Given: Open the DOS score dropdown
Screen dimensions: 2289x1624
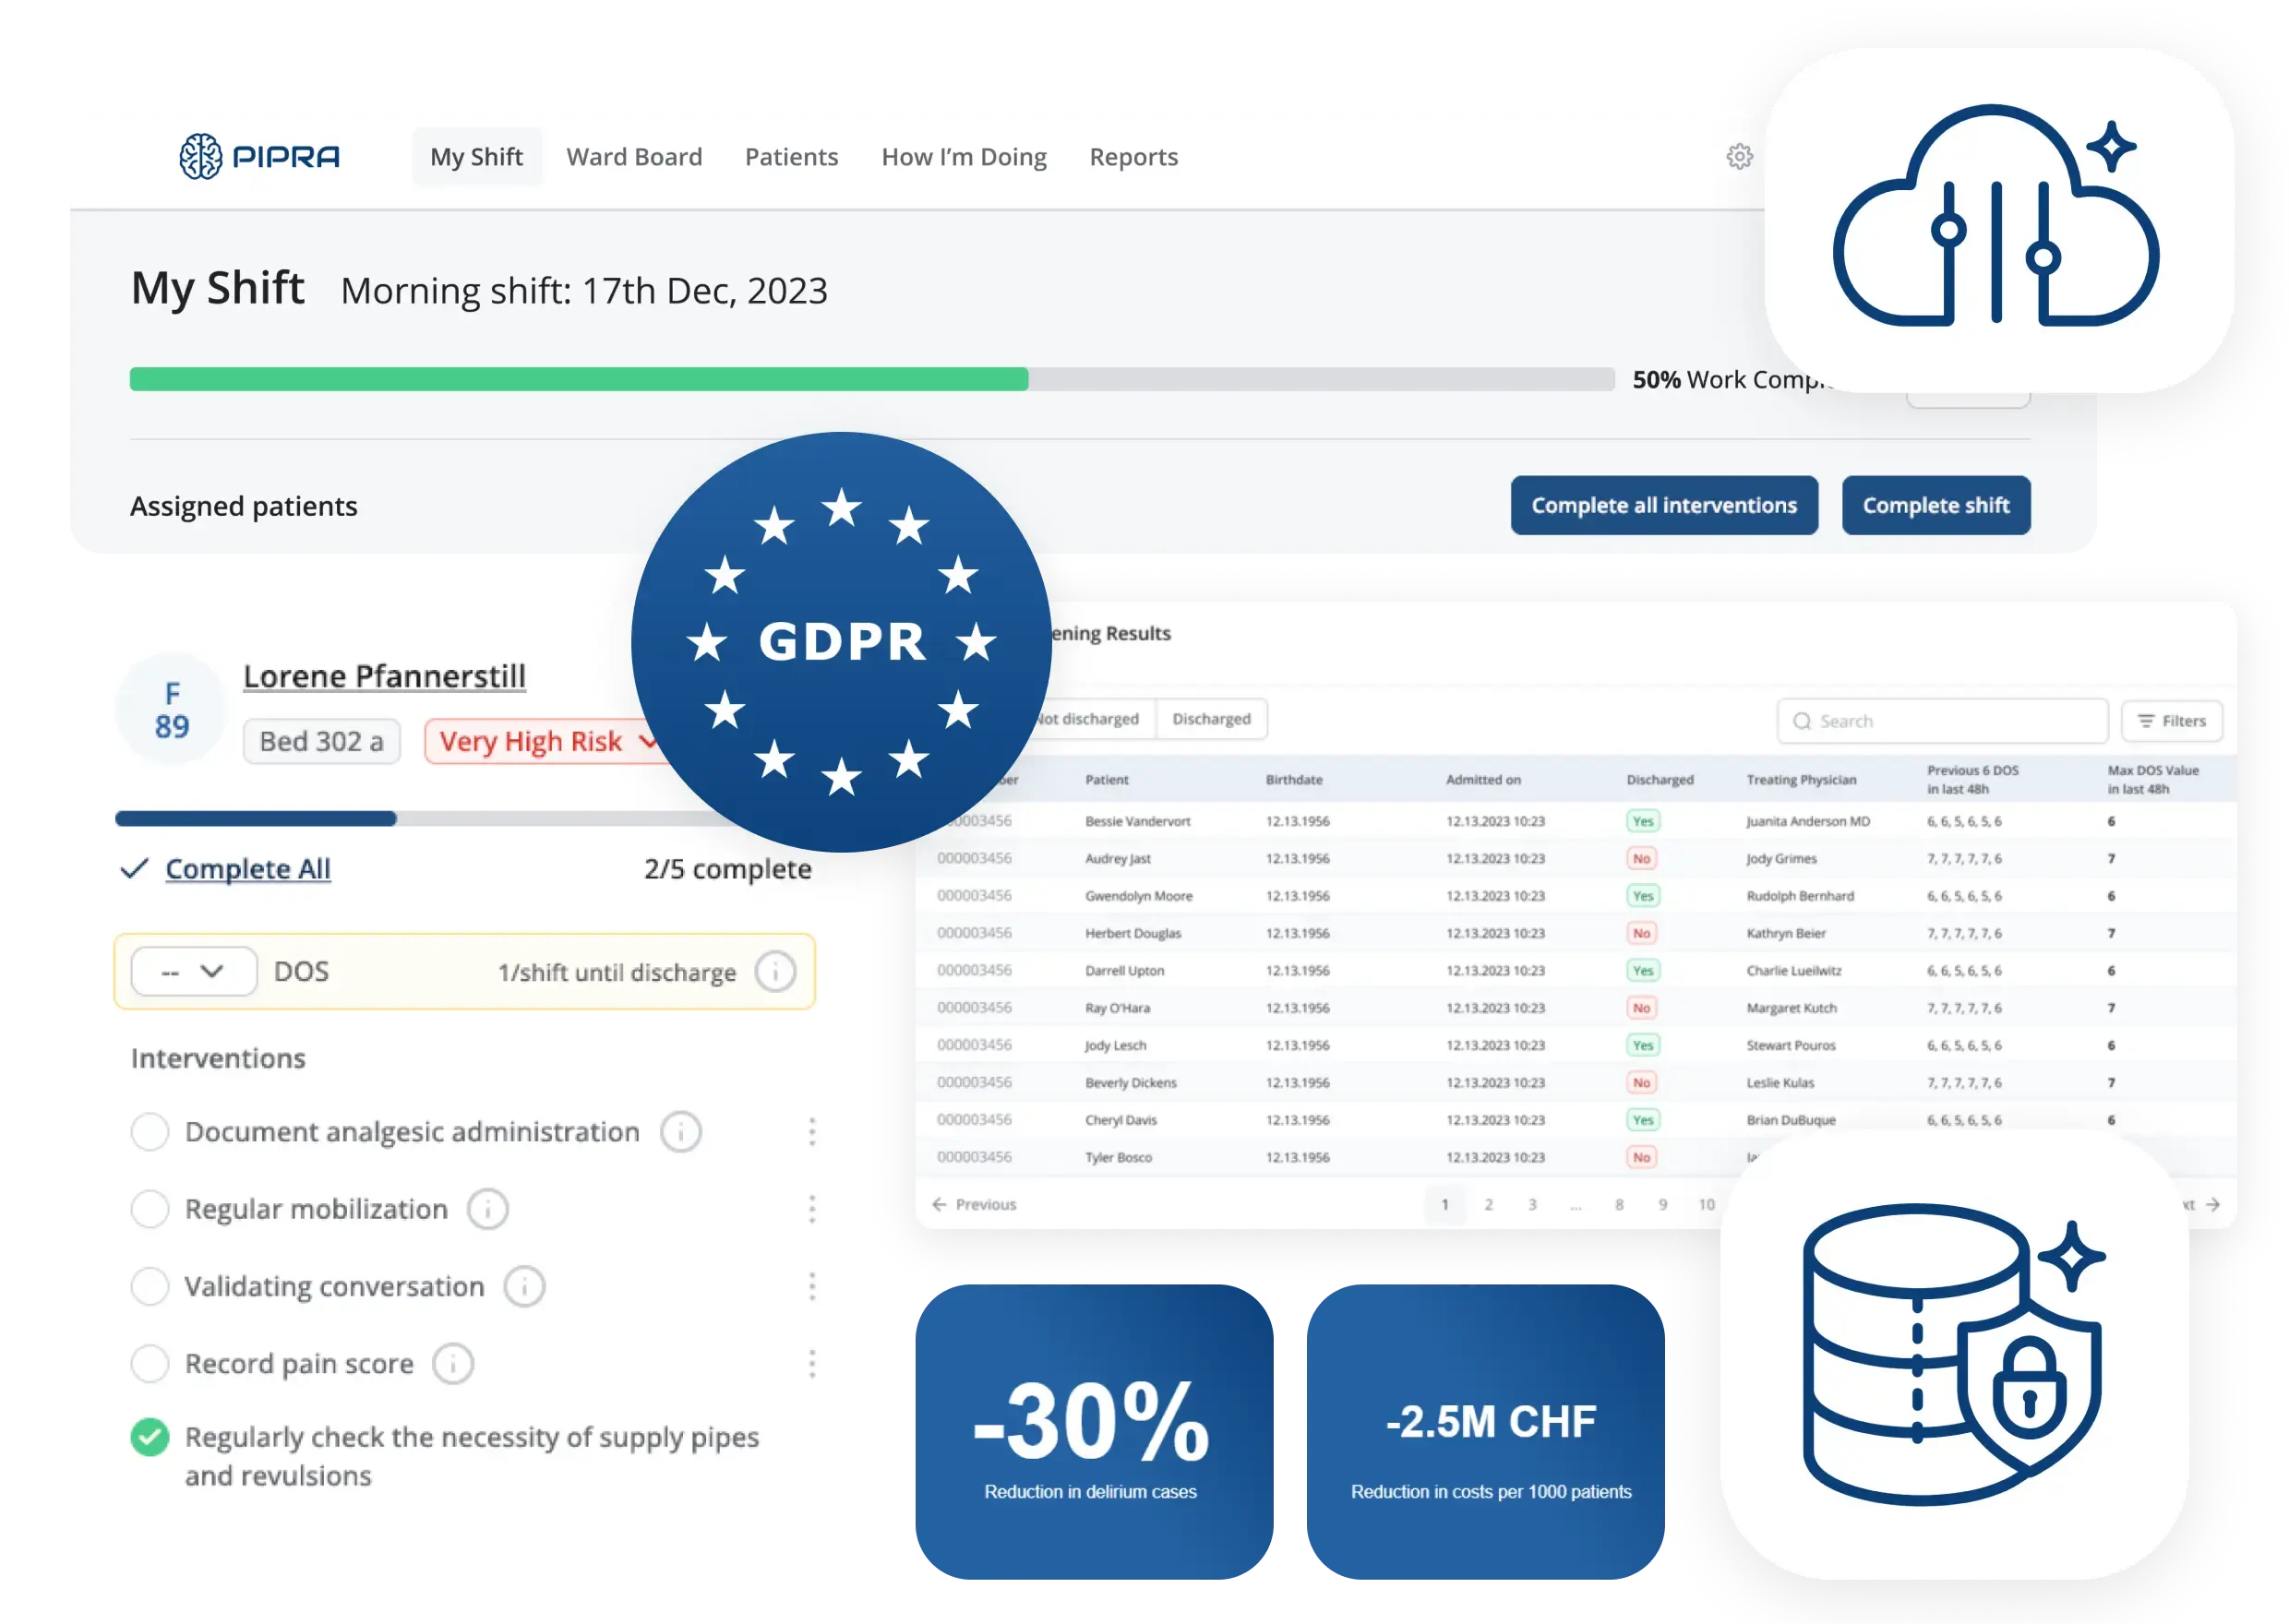Looking at the screenshot, I should 194,971.
